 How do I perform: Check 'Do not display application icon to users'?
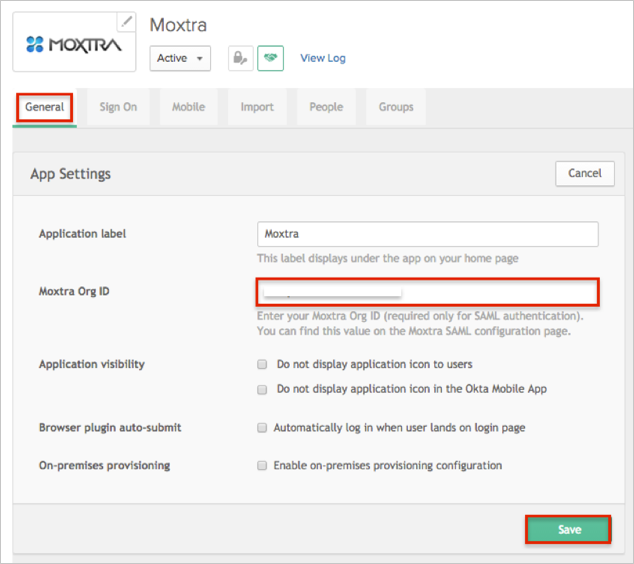pos(262,365)
